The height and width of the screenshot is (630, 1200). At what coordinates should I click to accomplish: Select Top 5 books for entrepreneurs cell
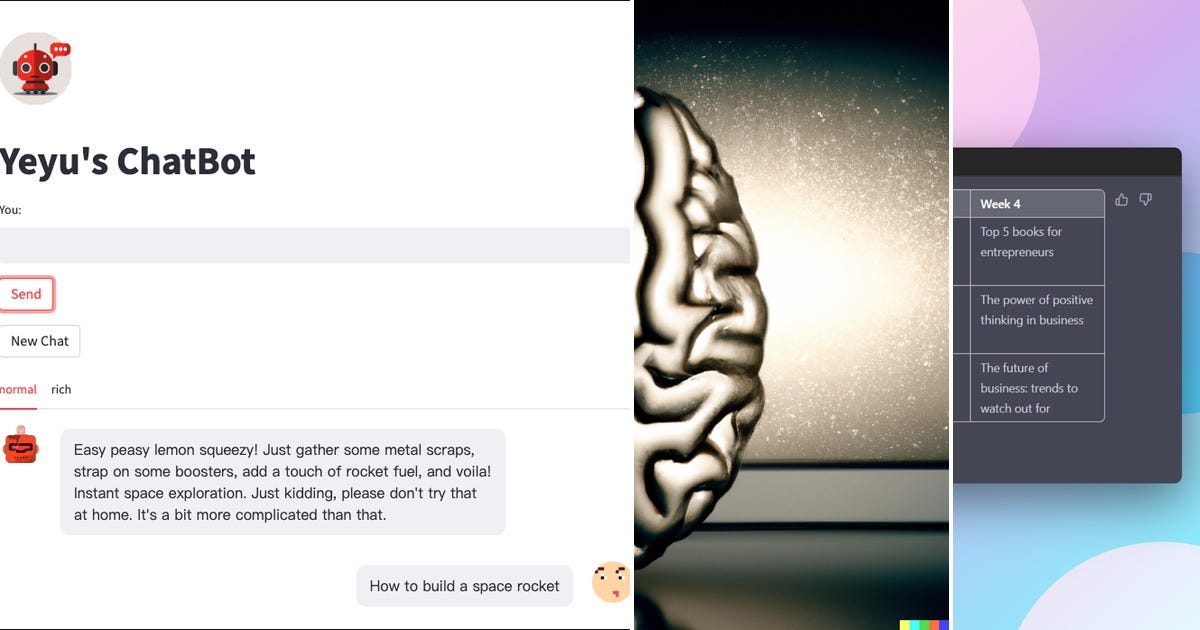tap(1037, 251)
